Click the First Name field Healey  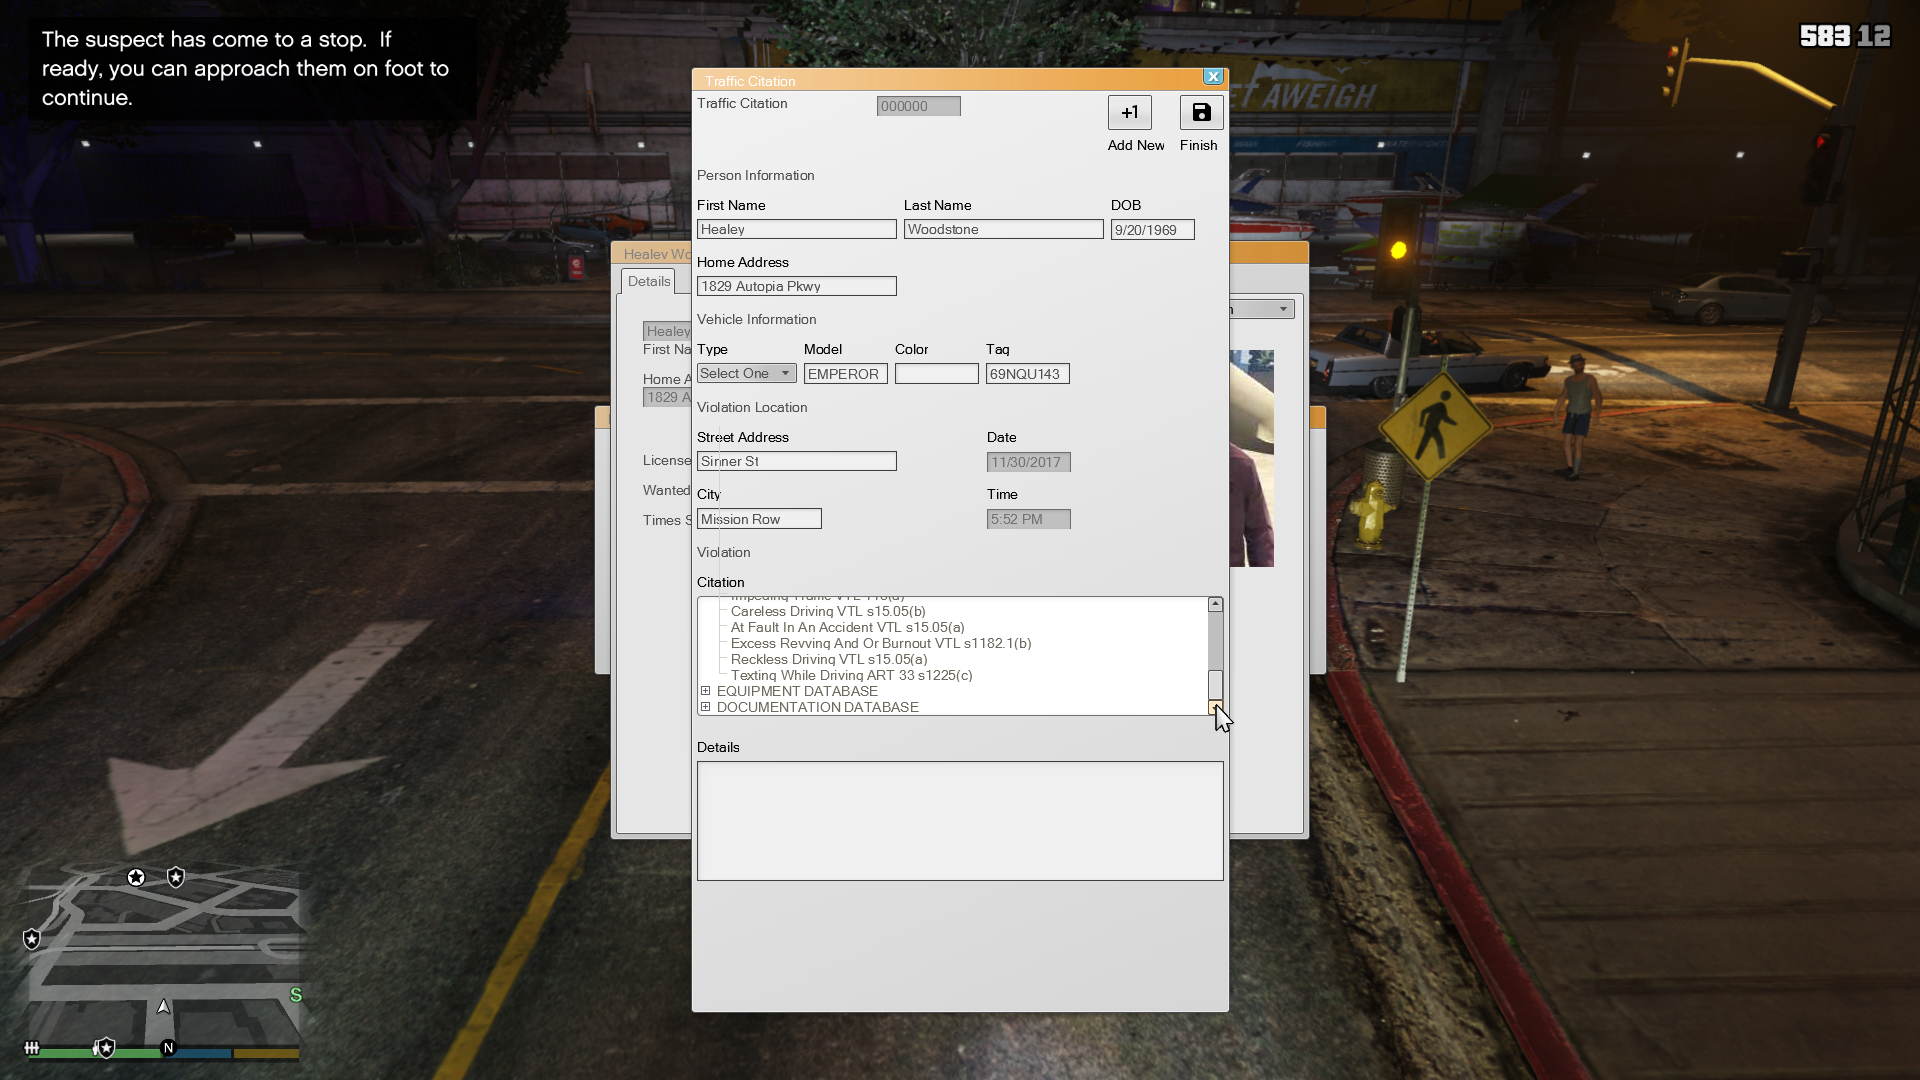(x=796, y=230)
